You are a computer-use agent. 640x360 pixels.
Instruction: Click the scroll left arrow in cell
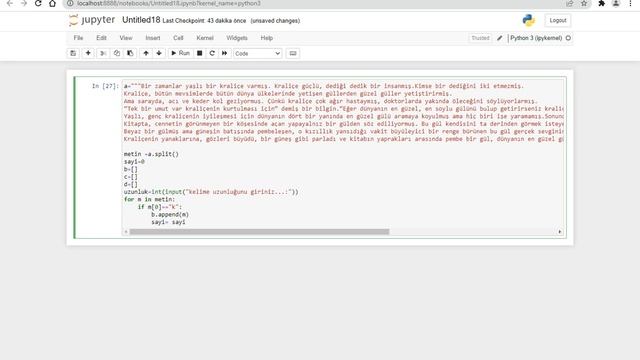tap(126, 232)
